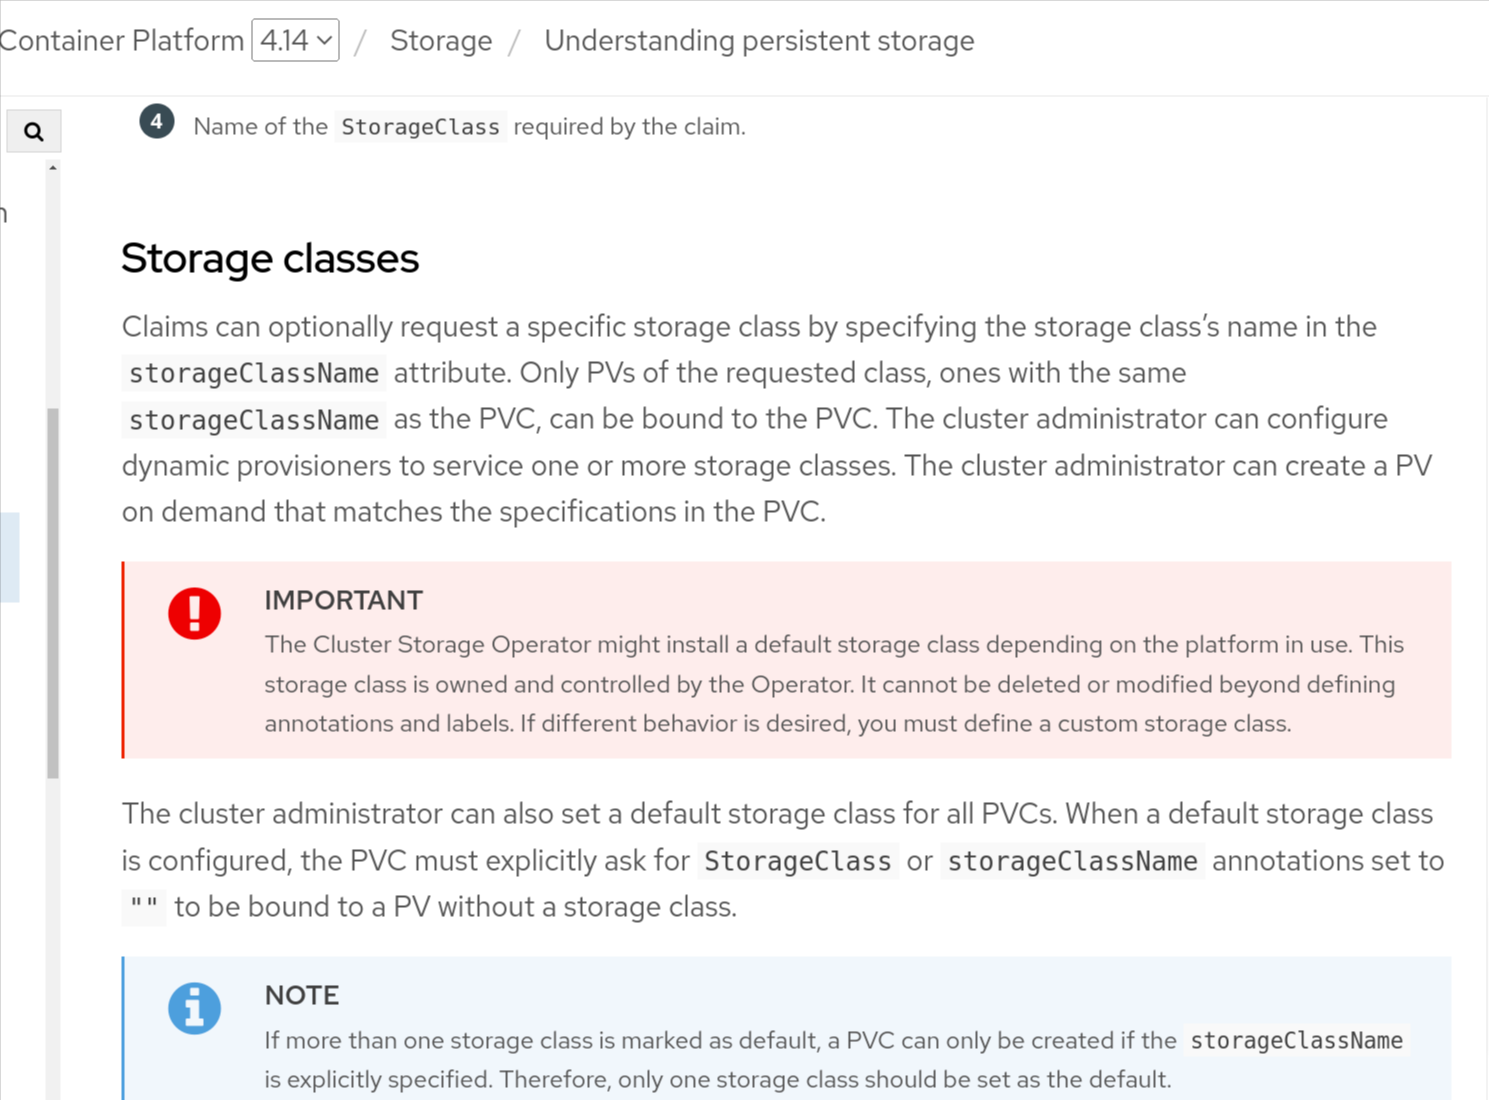Click the empty string code token
Screen dimensions: 1489x1100
pos(143,907)
